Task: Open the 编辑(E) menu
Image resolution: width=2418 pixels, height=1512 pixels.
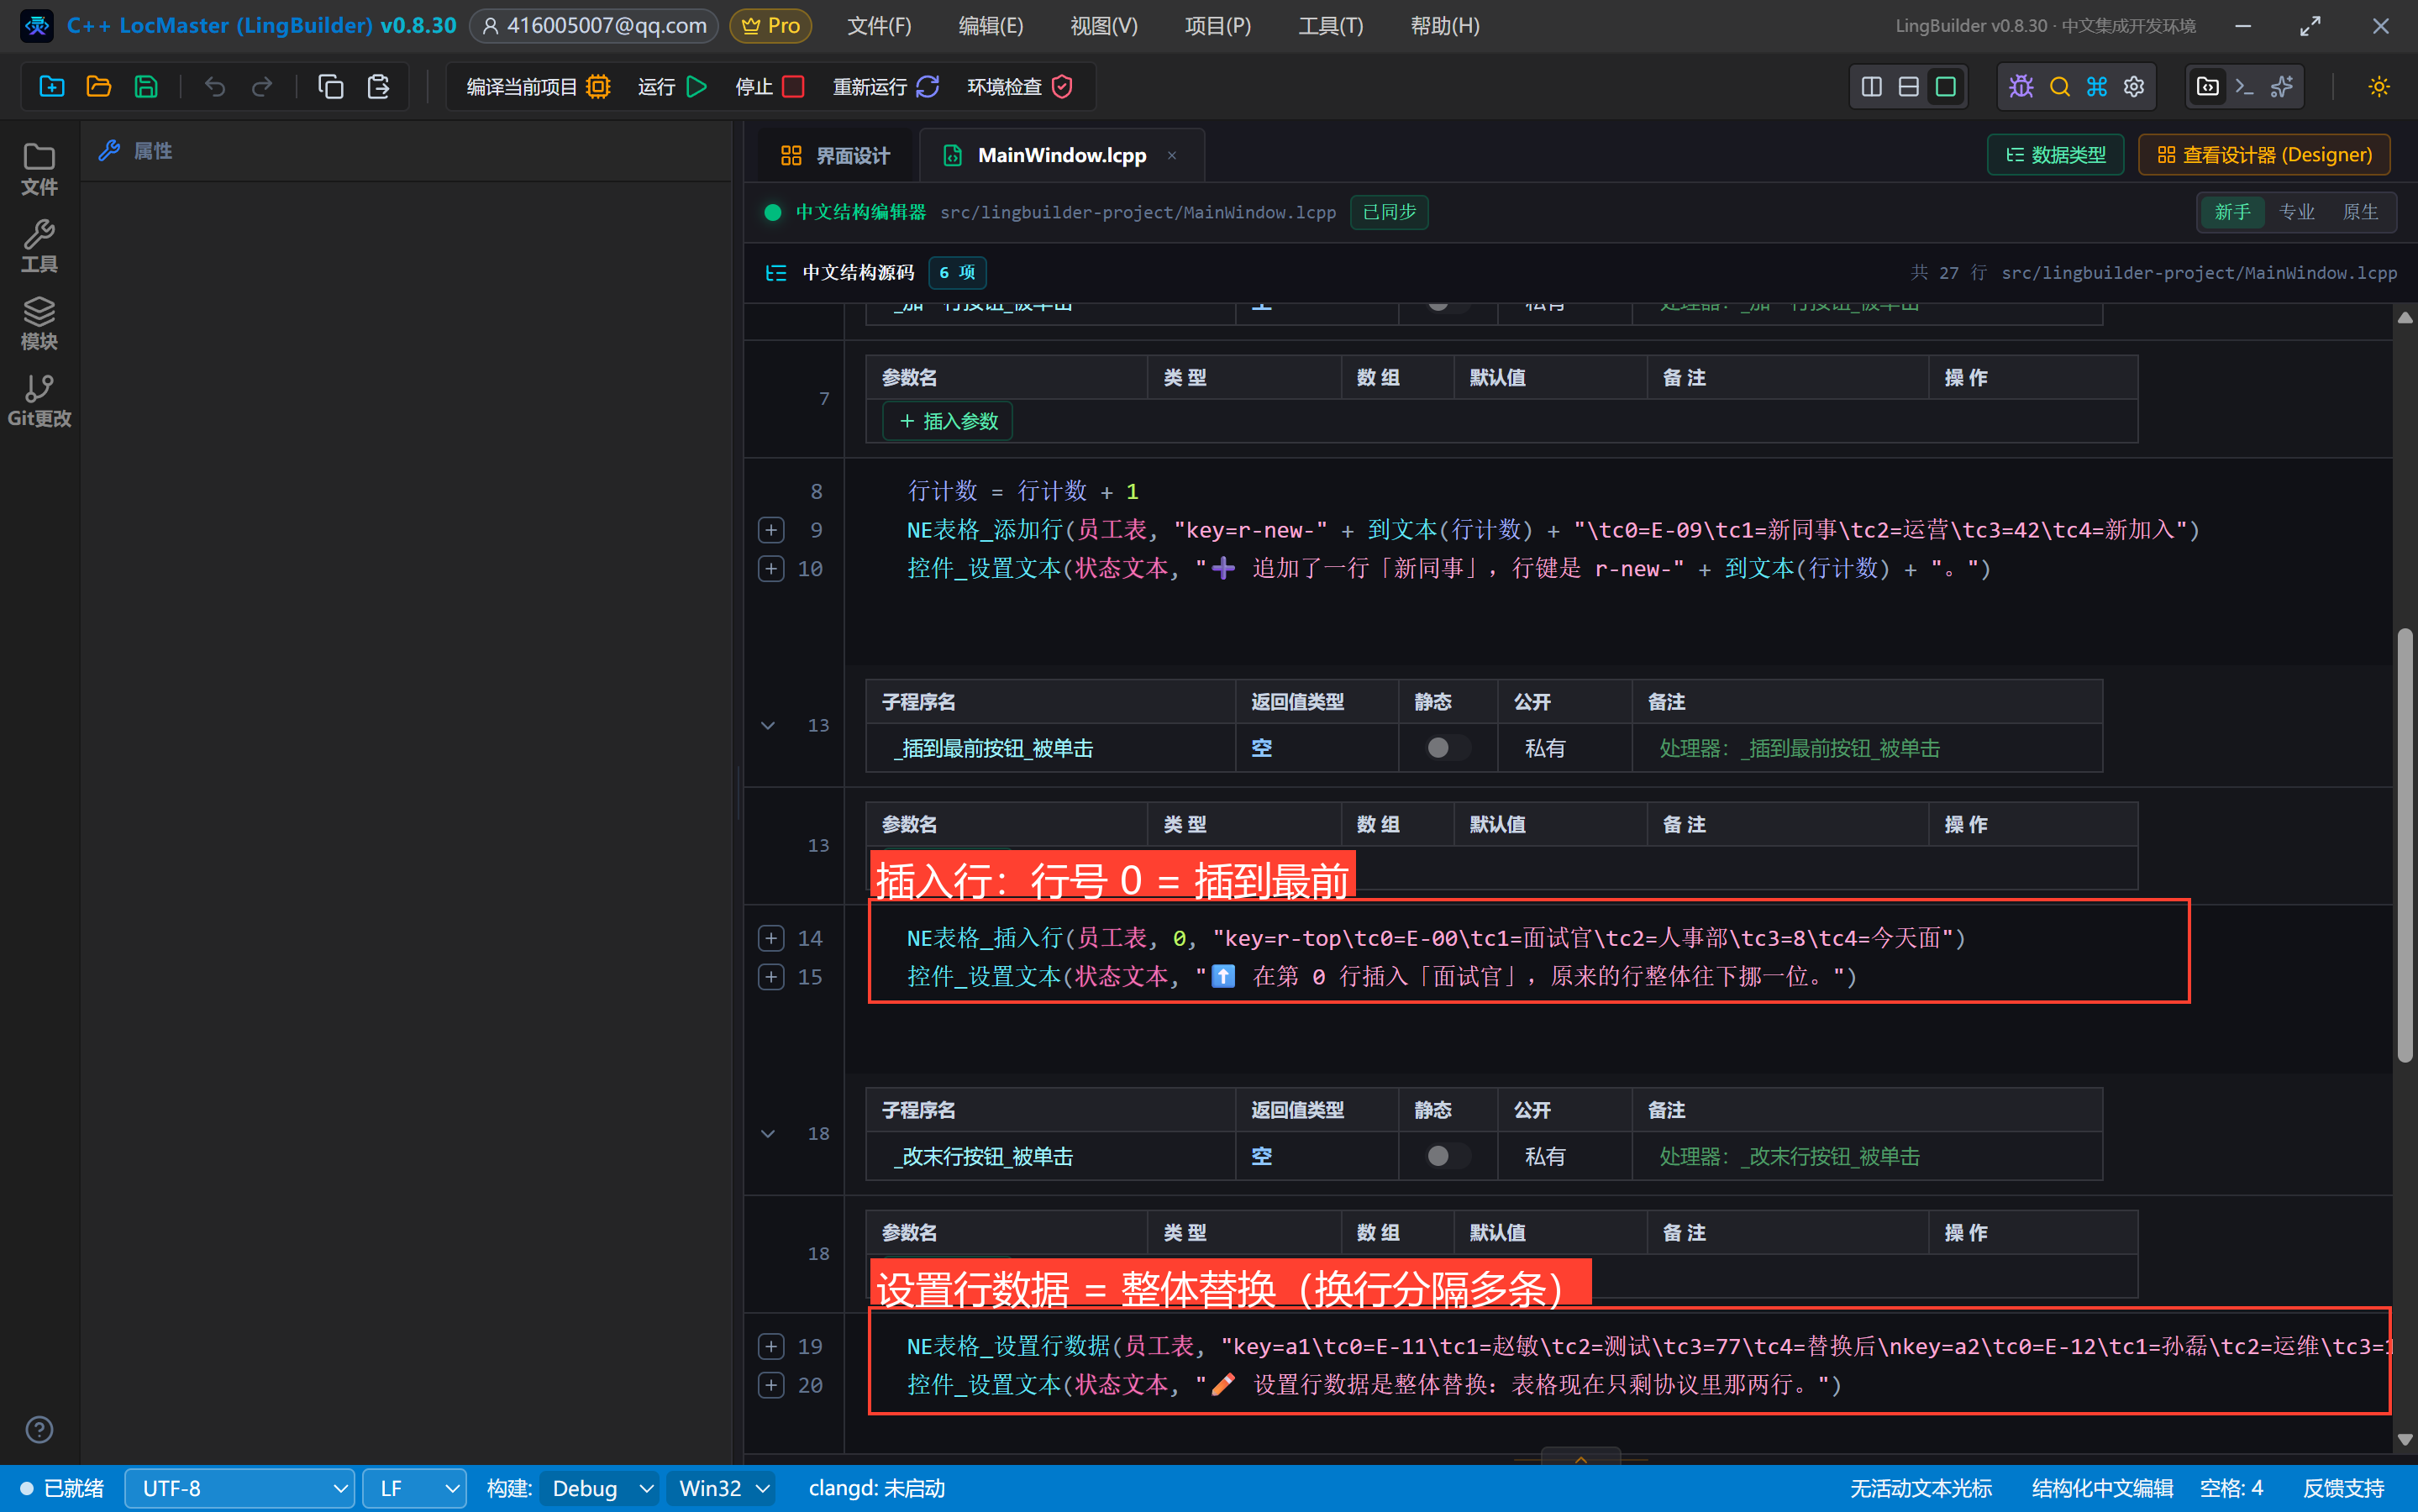Action: tap(990, 26)
